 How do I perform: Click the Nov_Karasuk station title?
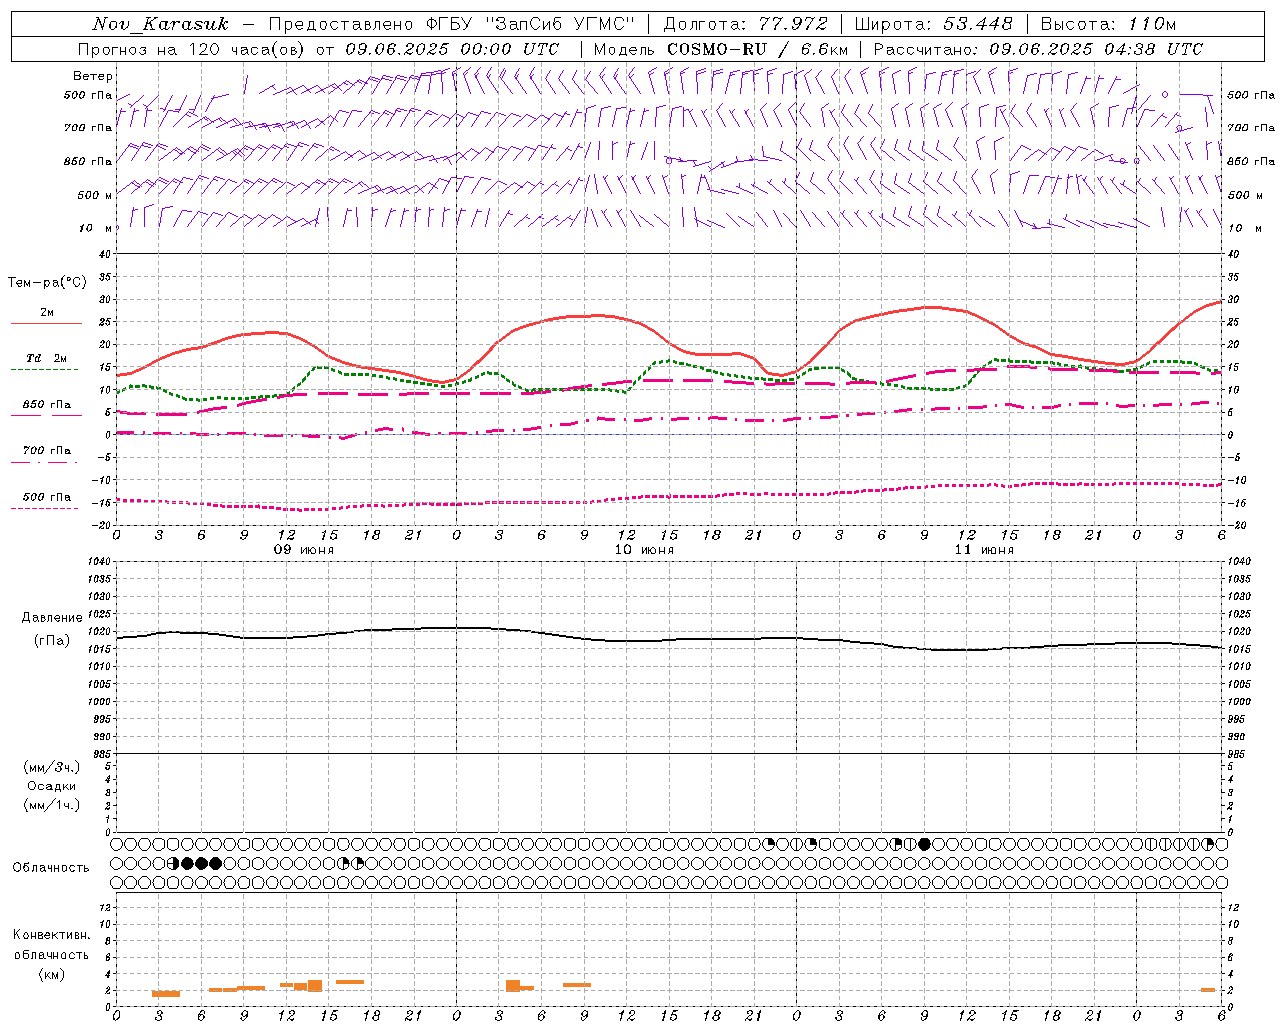pos(160,24)
